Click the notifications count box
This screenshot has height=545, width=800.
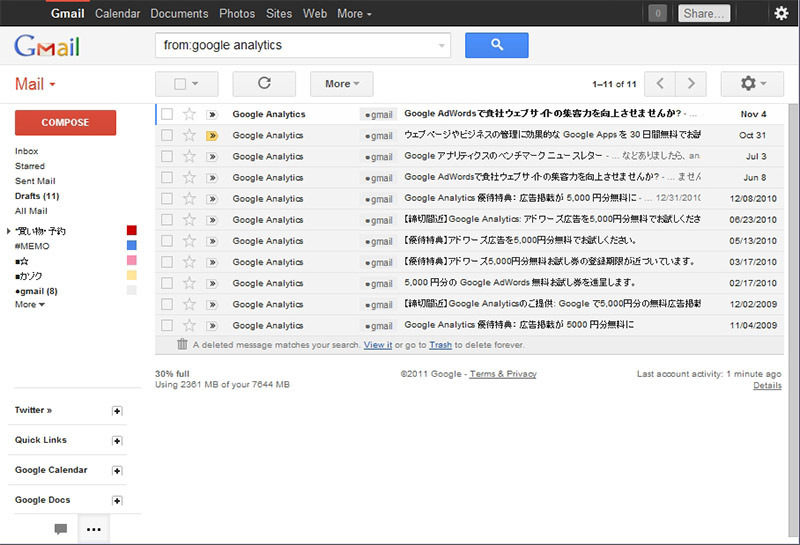[x=658, y=13]
